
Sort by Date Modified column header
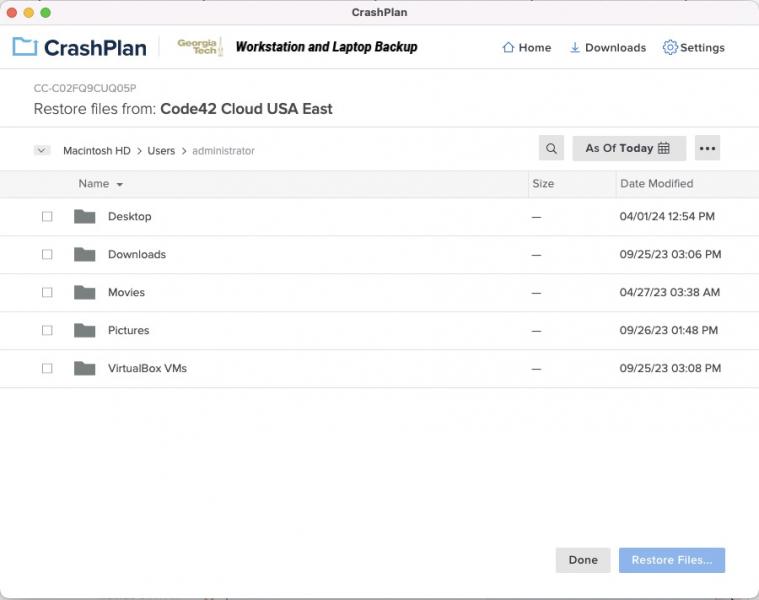[x=656, y=184]
